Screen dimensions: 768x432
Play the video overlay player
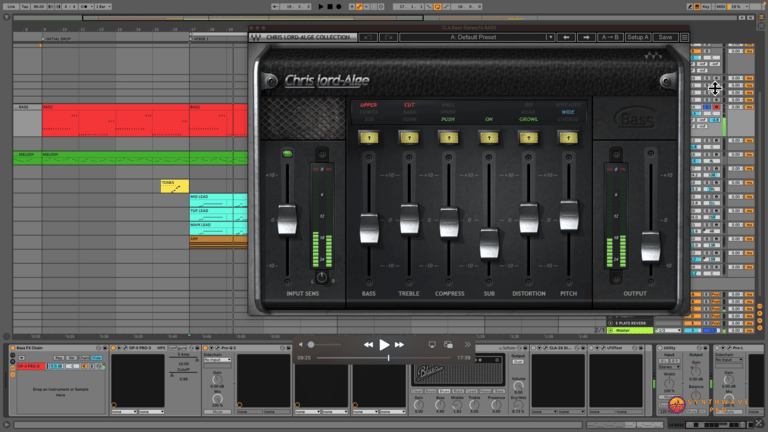384,345
